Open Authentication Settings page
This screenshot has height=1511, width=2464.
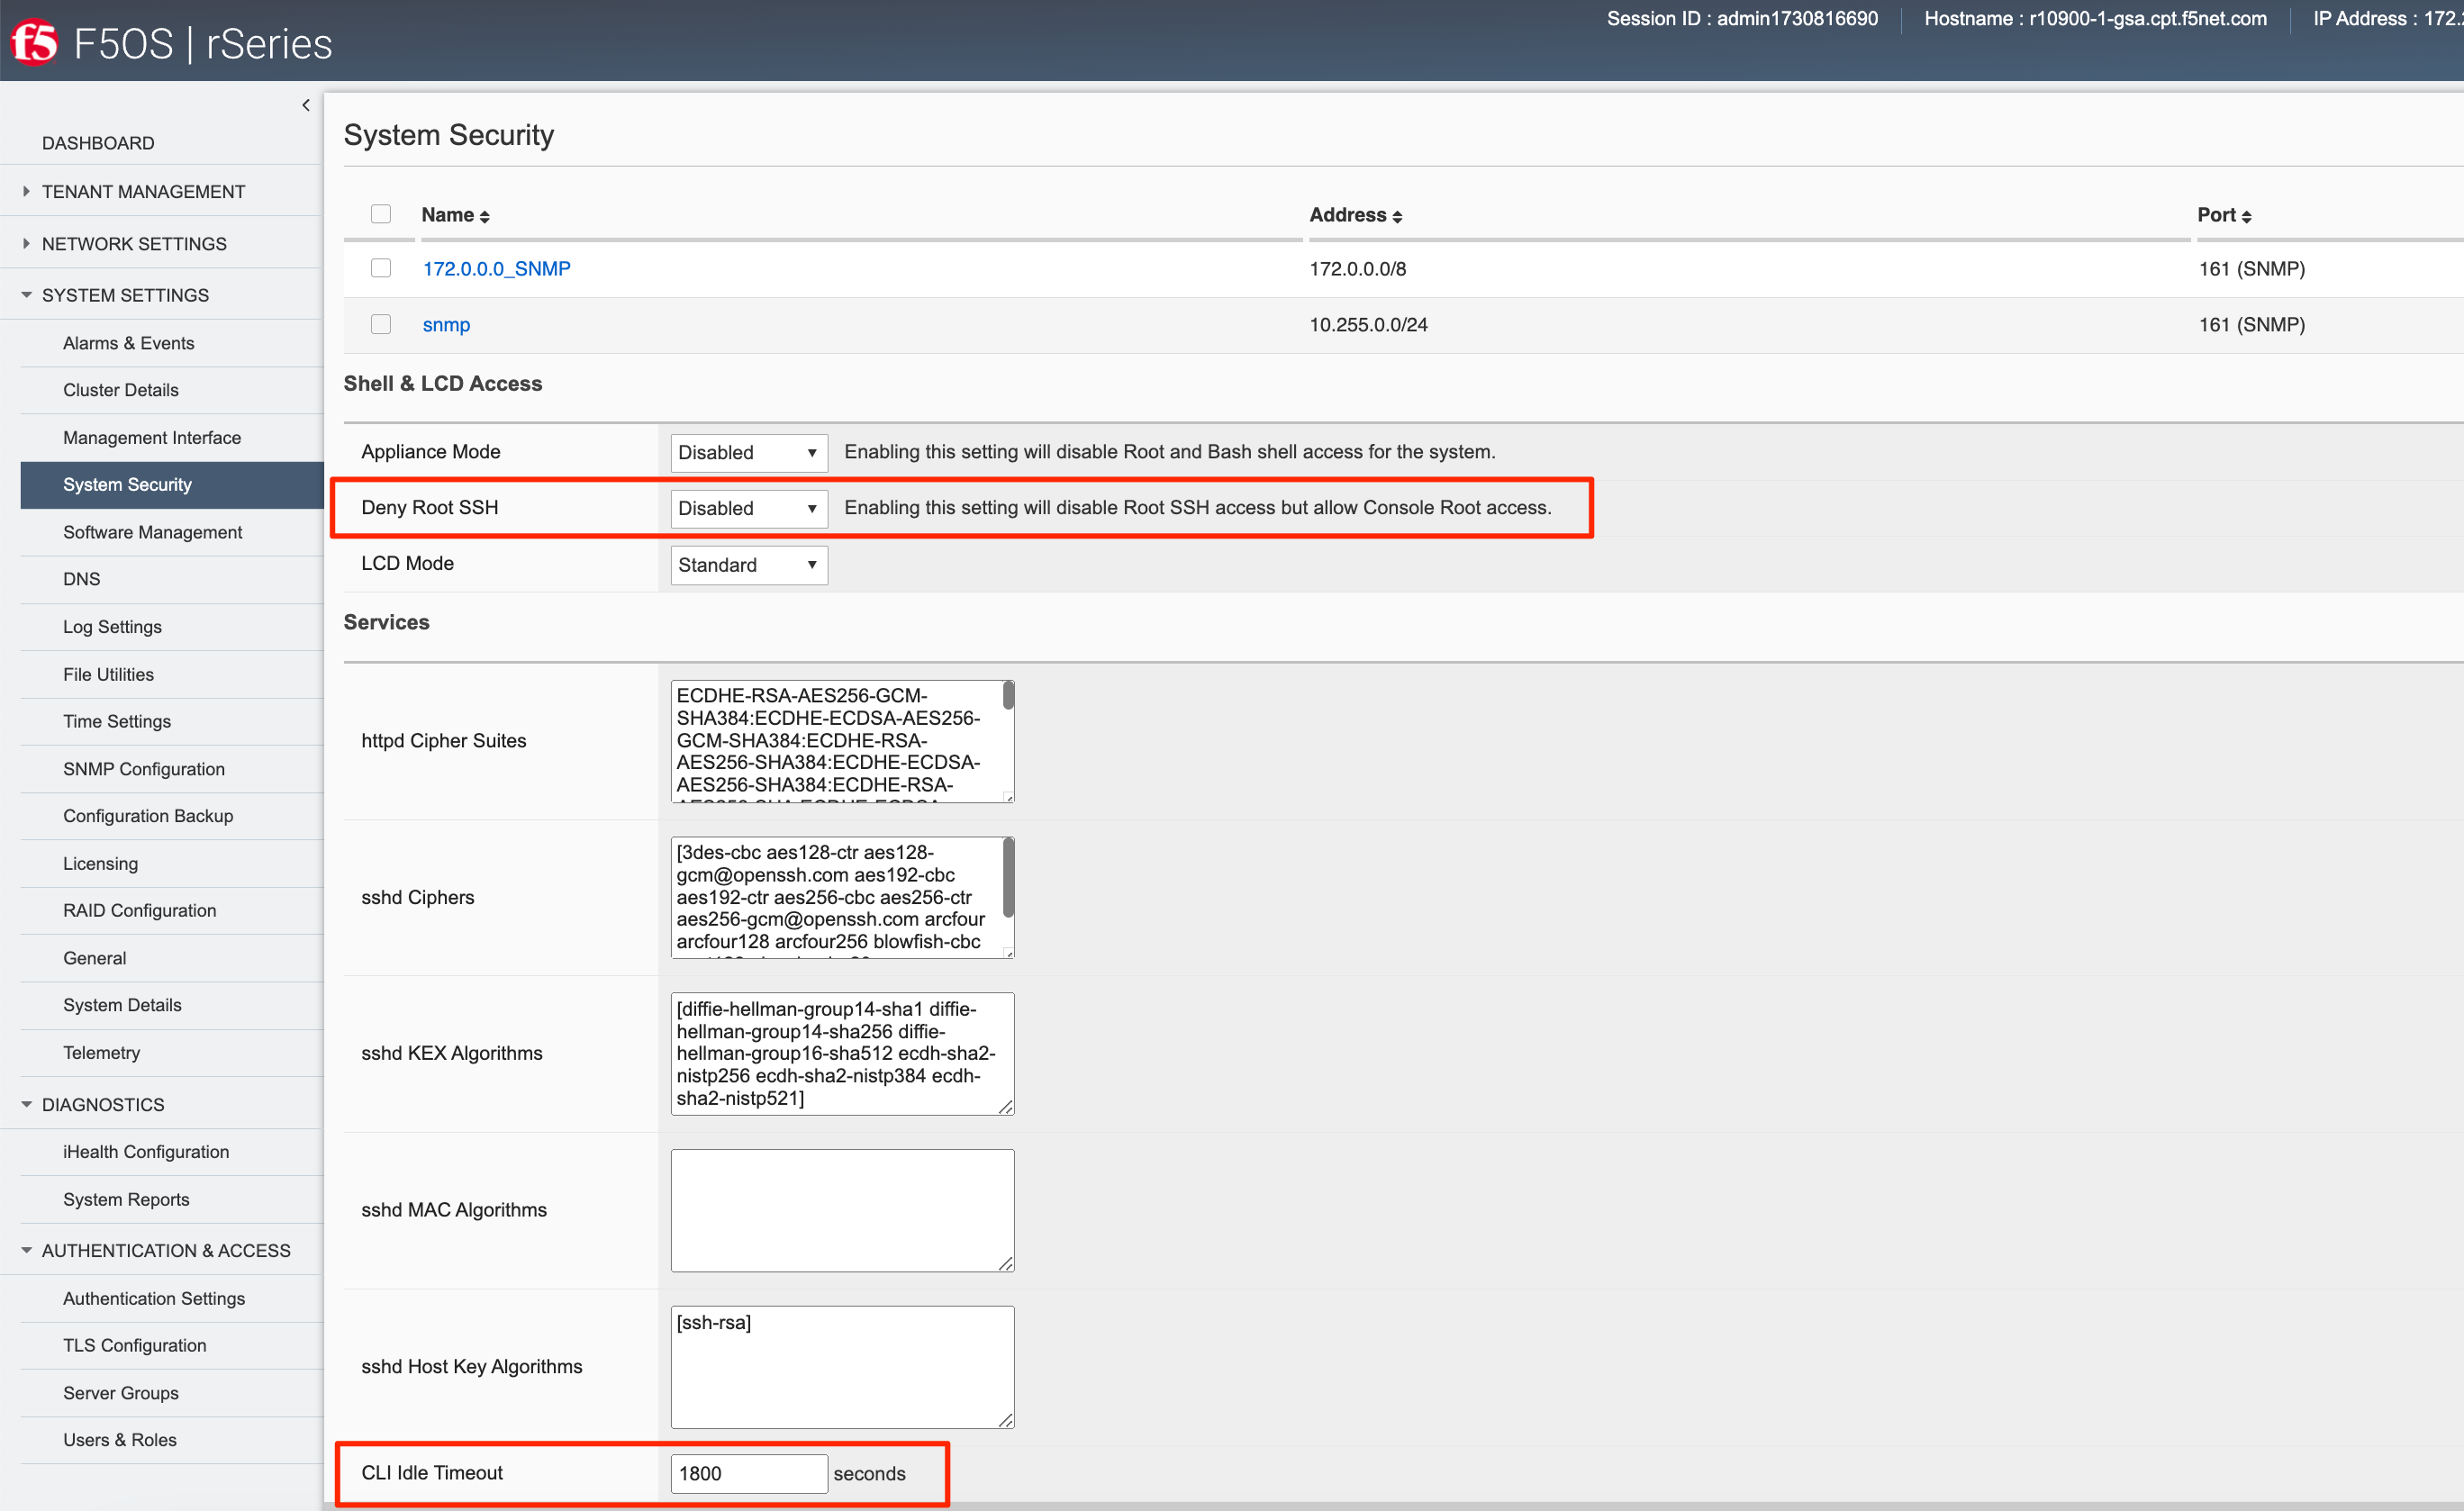point(154,1298)
